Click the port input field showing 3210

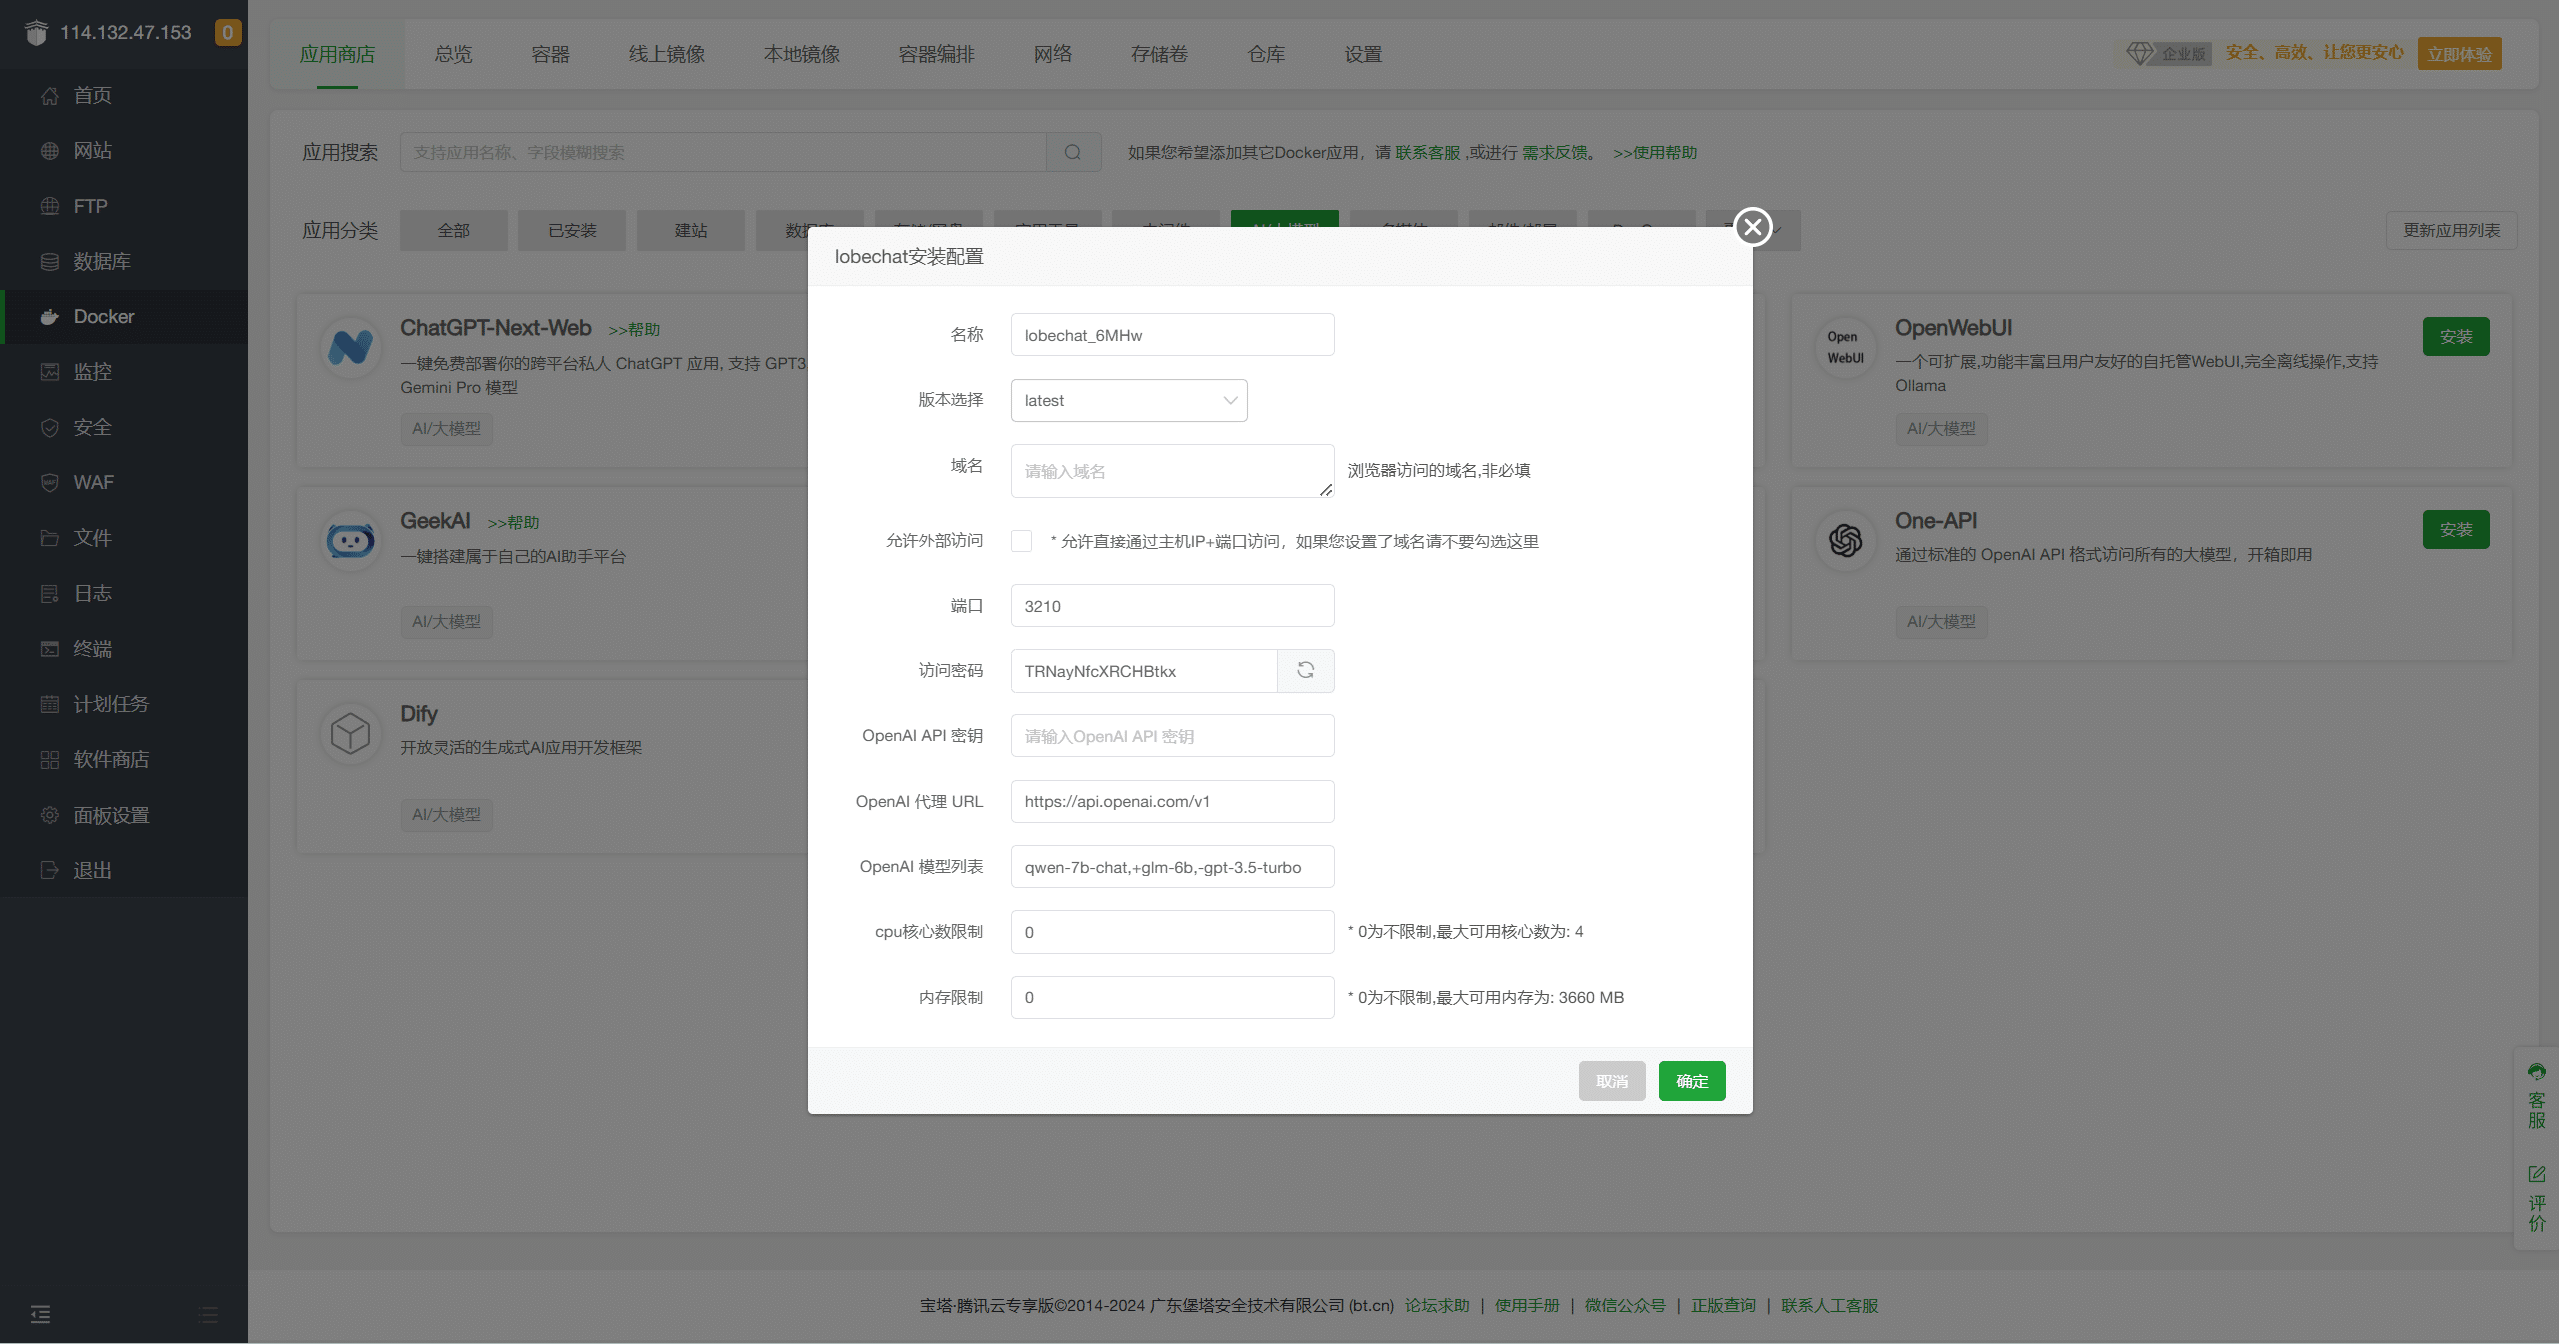point(1171,605)
